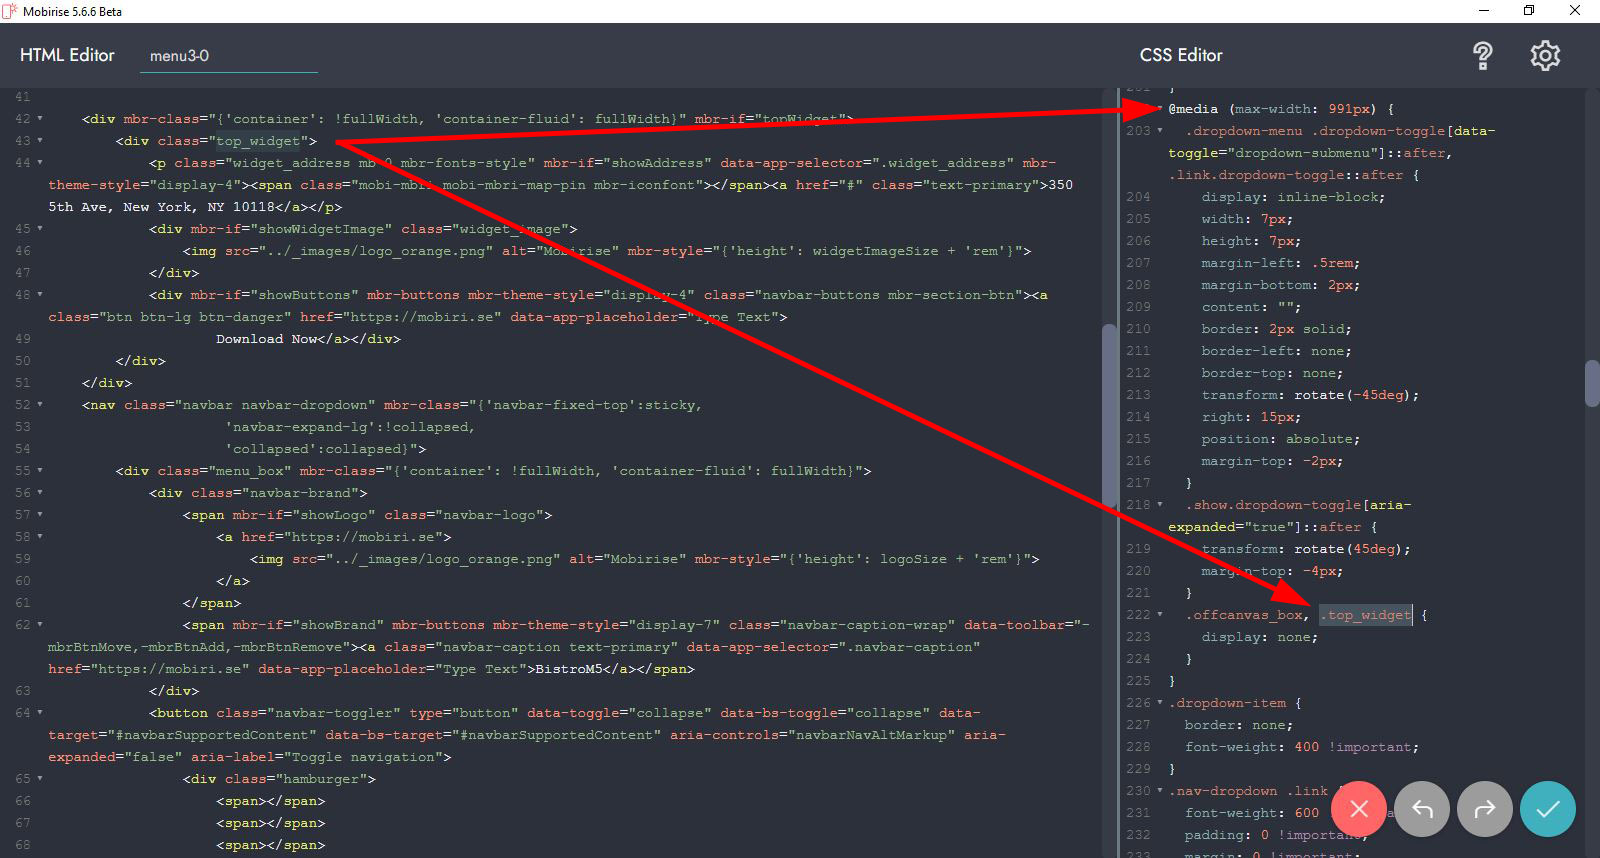Undo the last code edit
The width and height of the screenshot is (1600, 858).
tap(1422, 809)
